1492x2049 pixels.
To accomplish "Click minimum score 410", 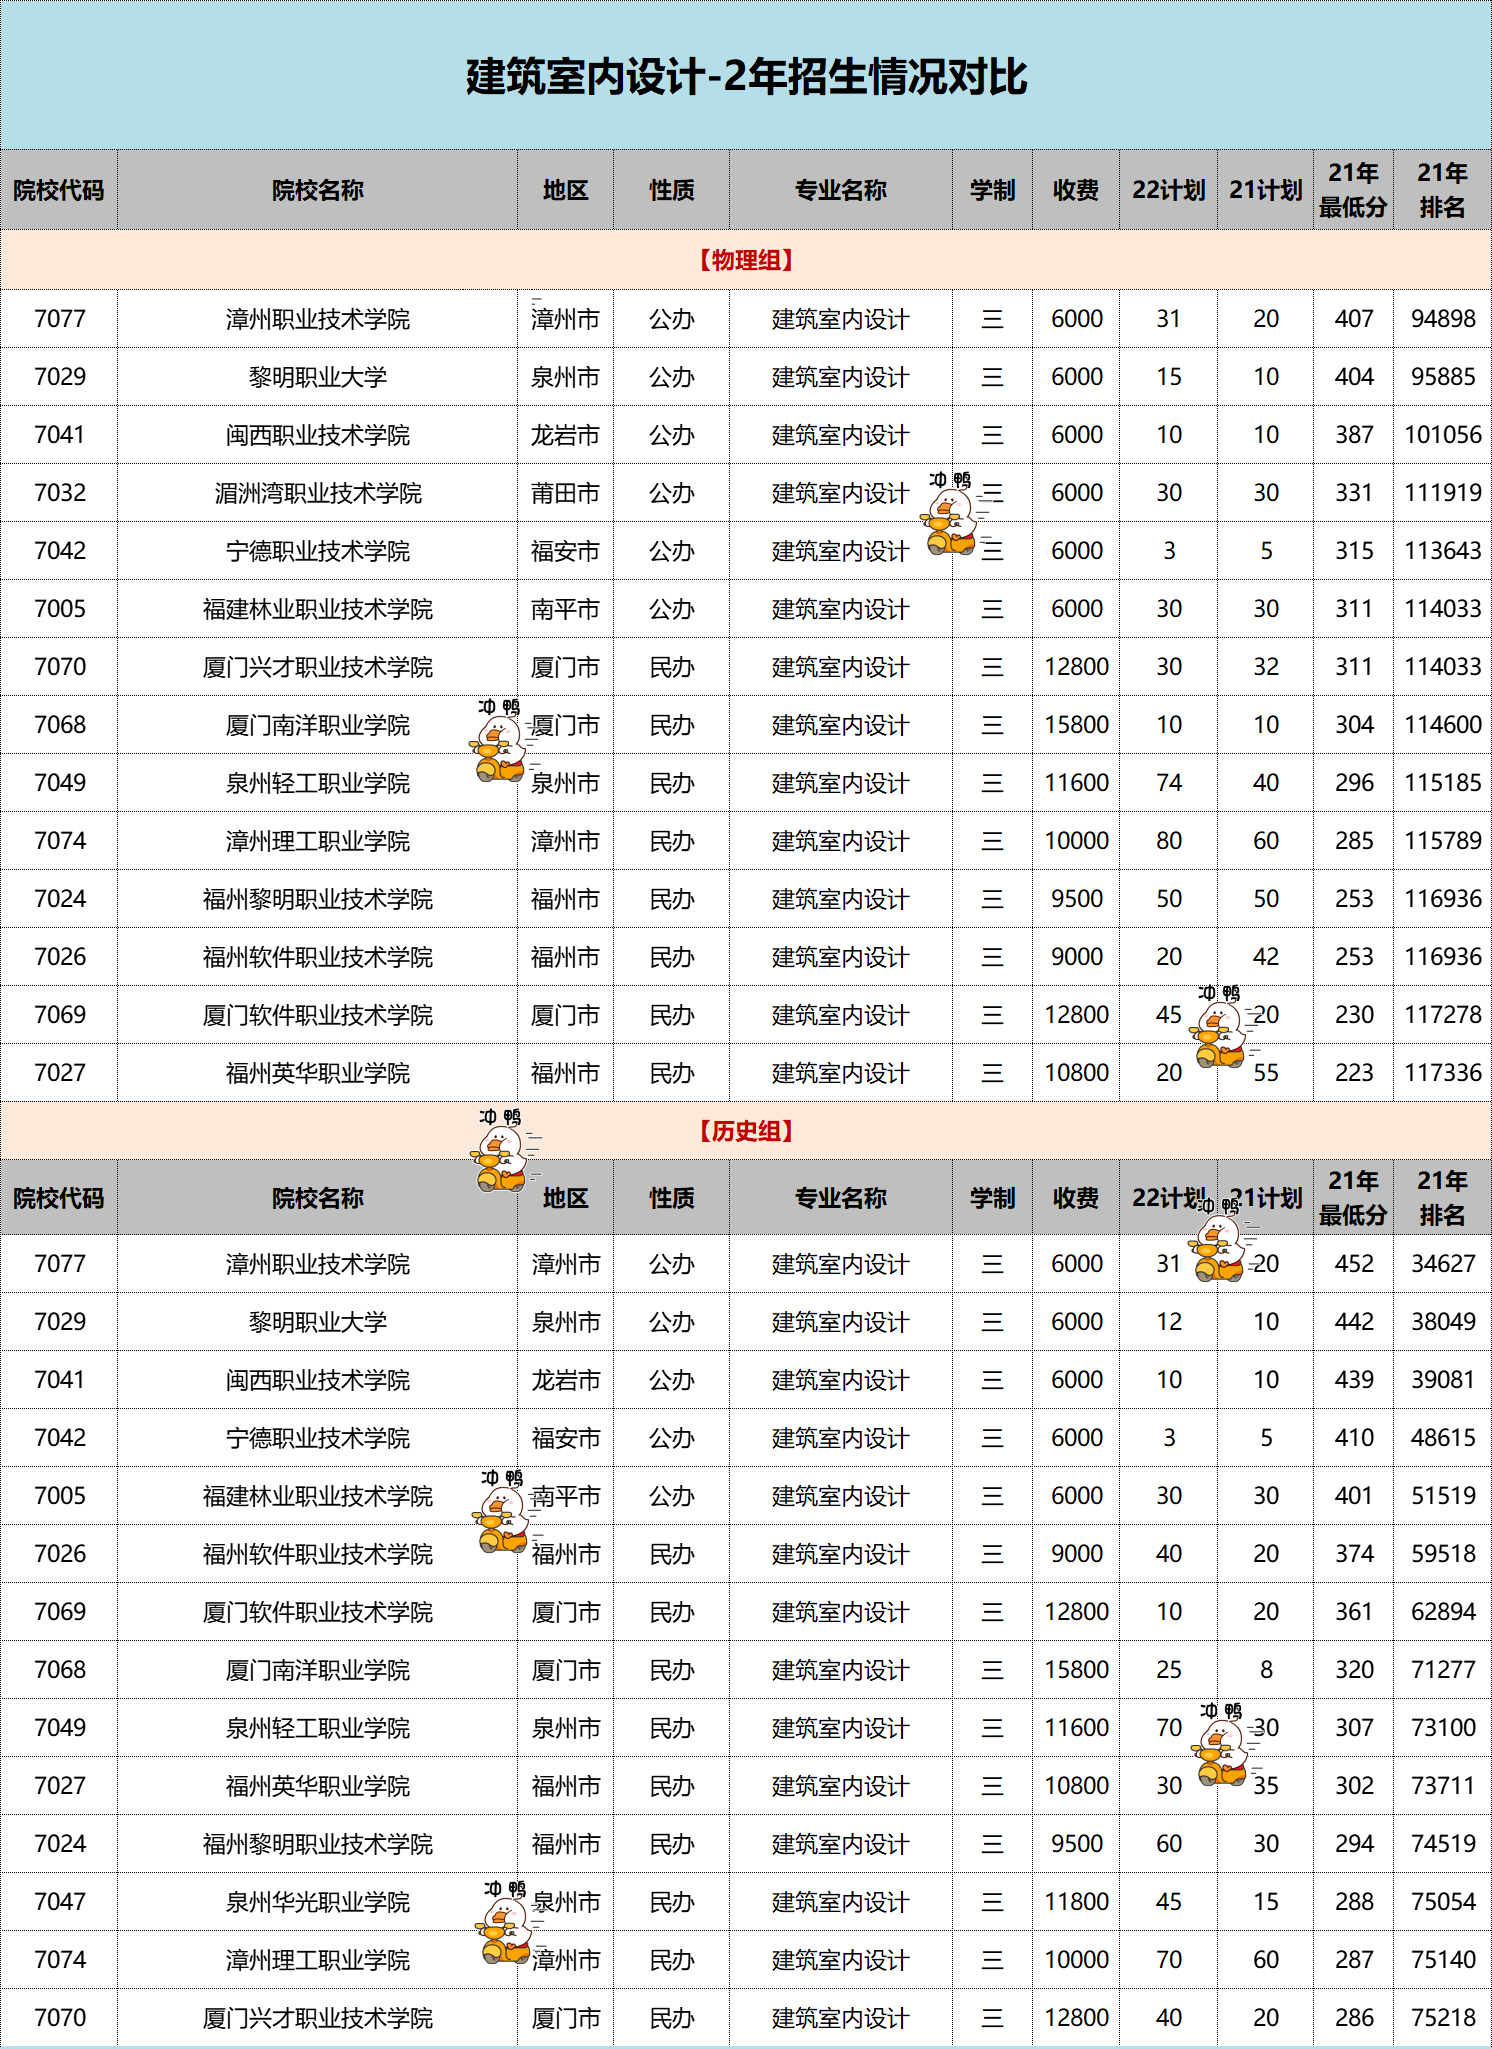I will click(1354, 1438).
